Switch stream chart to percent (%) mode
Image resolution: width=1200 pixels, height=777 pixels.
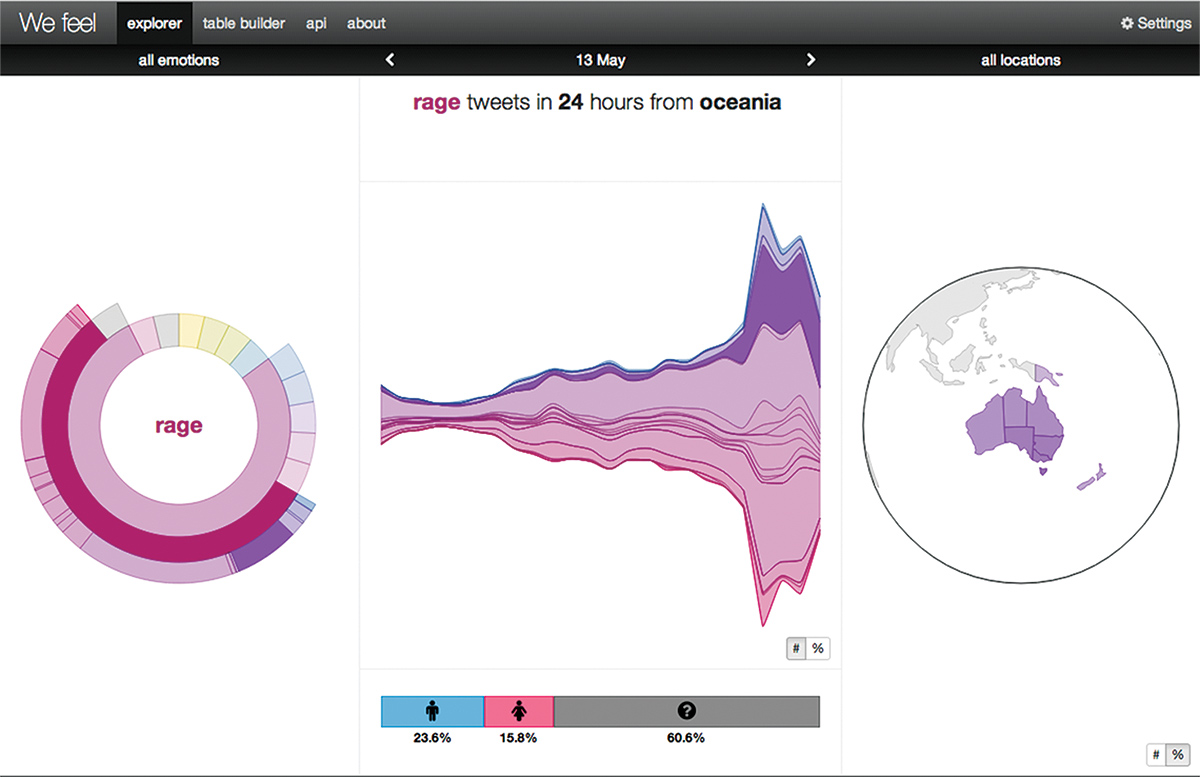pyautogui.click(x=817, y=648)
